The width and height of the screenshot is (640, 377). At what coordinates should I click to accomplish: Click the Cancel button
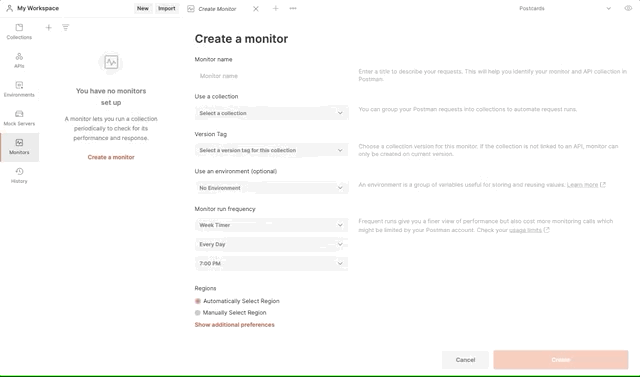click(465, 360)
